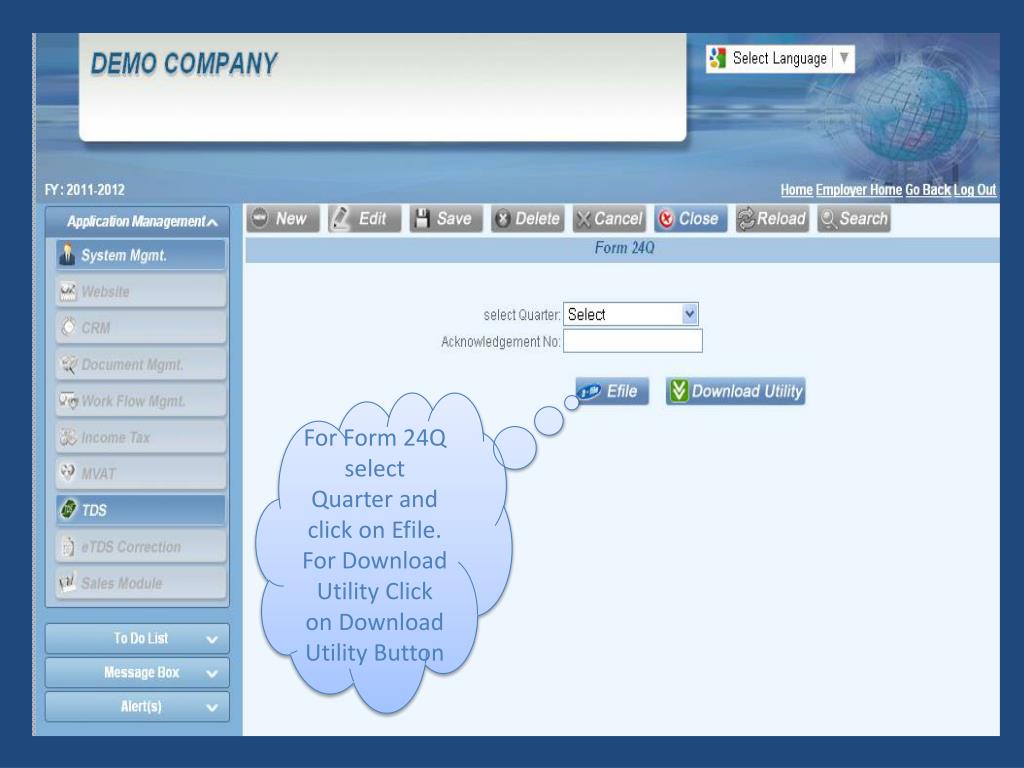
Task: Click the Save floppy toolbar button
Action: point(445,219)
